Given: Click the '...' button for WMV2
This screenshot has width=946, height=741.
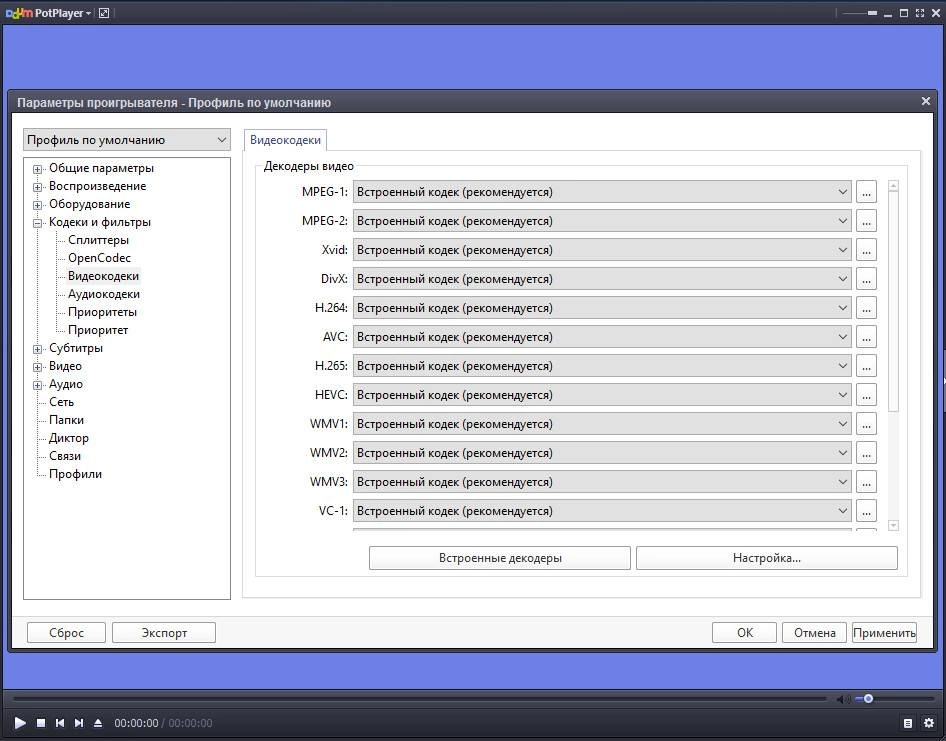Looking at the screenshot, I should click(x=866, y=453).
